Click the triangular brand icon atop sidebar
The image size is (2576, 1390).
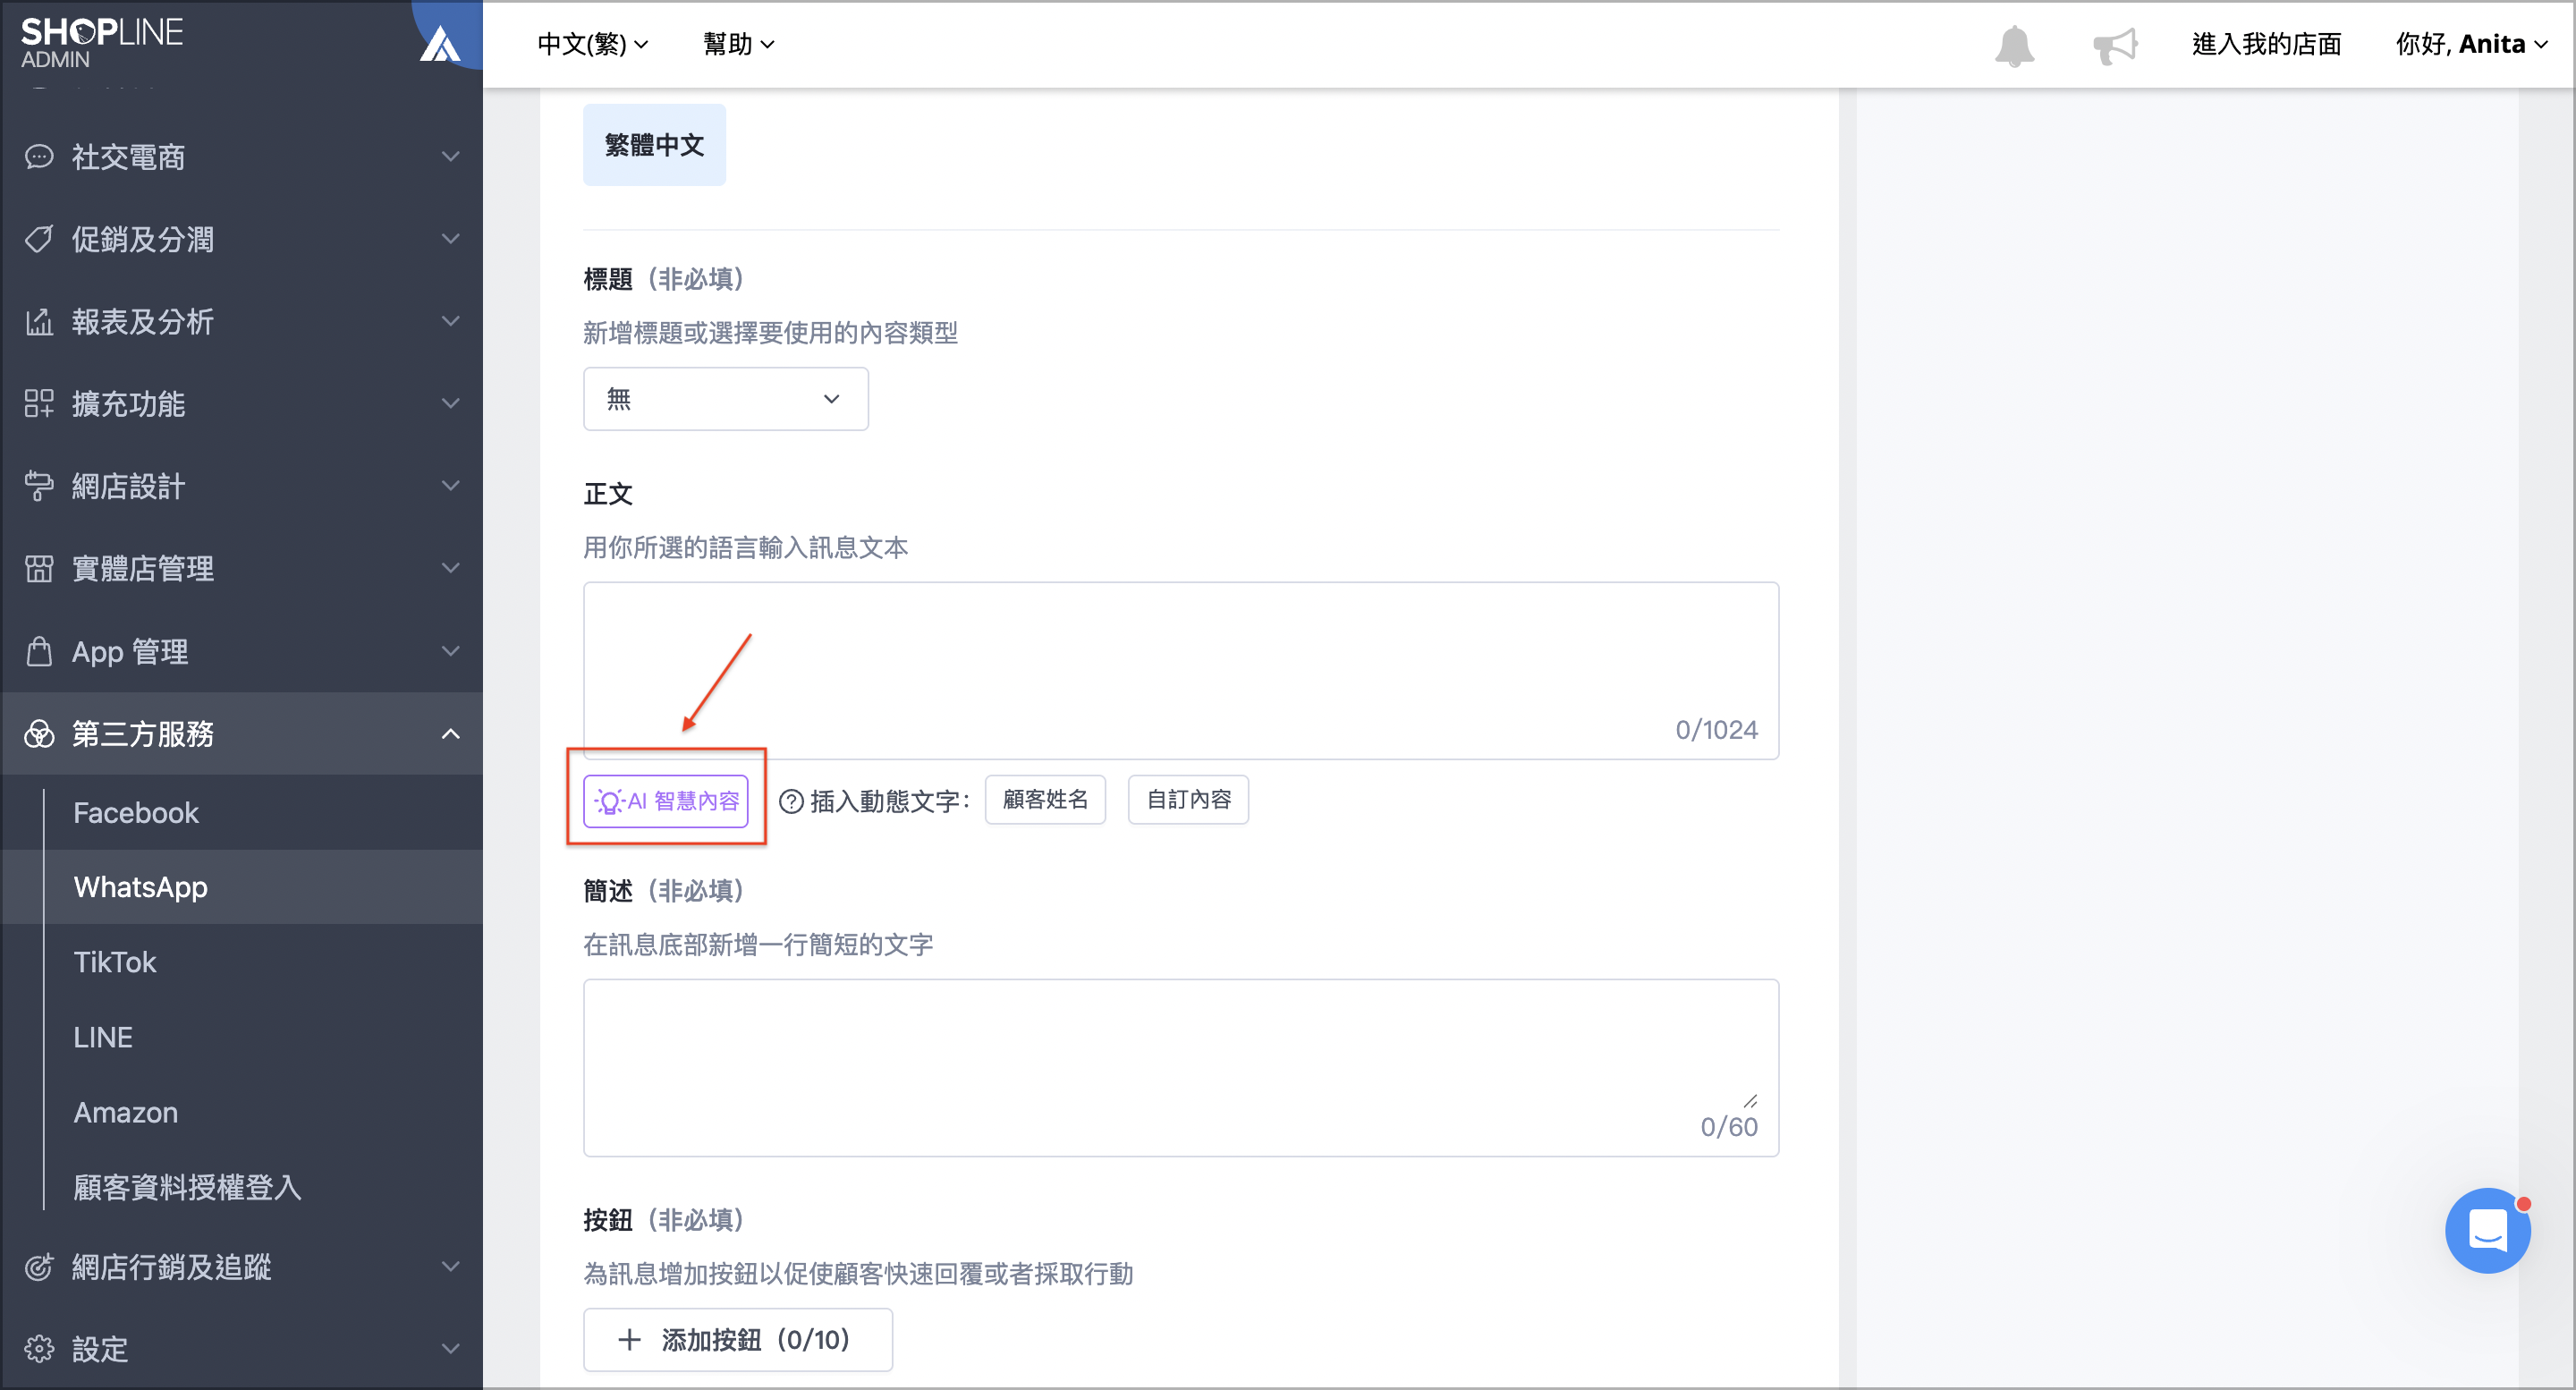[x=440, y=45]
